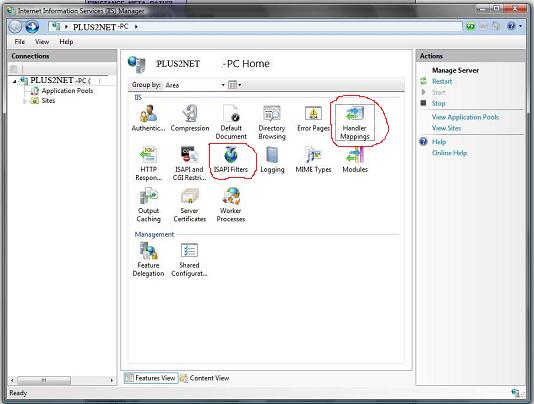The image size is (534, 404).
Task: Open the ISAPI Filters feature
Action: tap(231, 159)
